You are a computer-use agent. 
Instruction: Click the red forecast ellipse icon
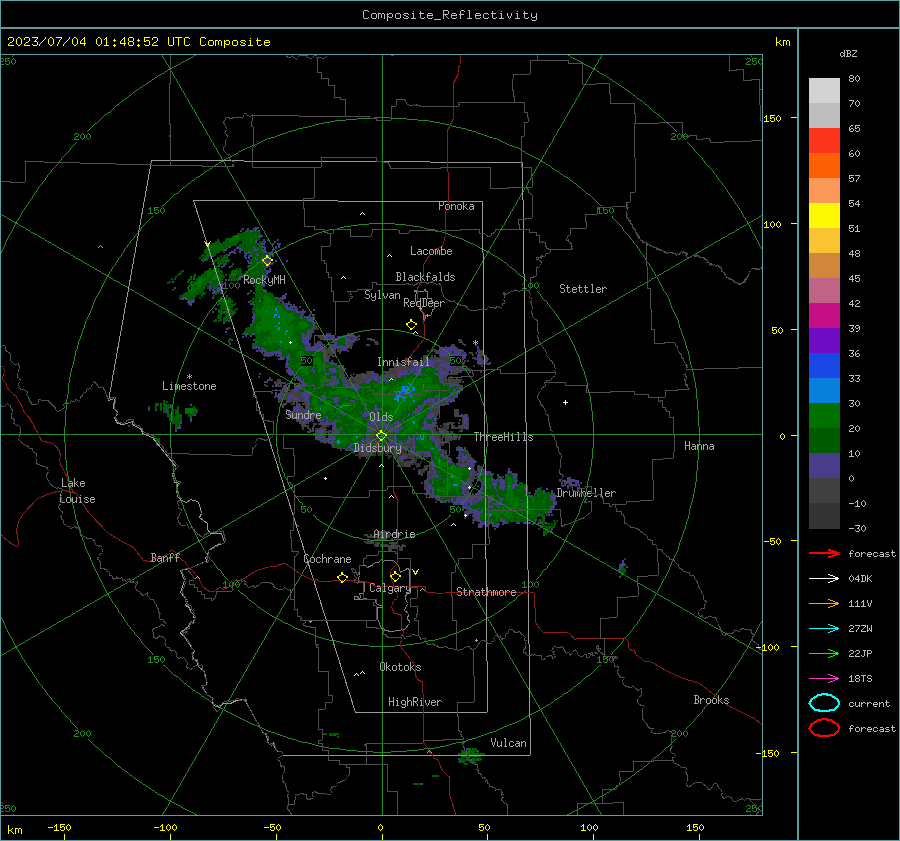pyautogui.click(x=824, y=728)
